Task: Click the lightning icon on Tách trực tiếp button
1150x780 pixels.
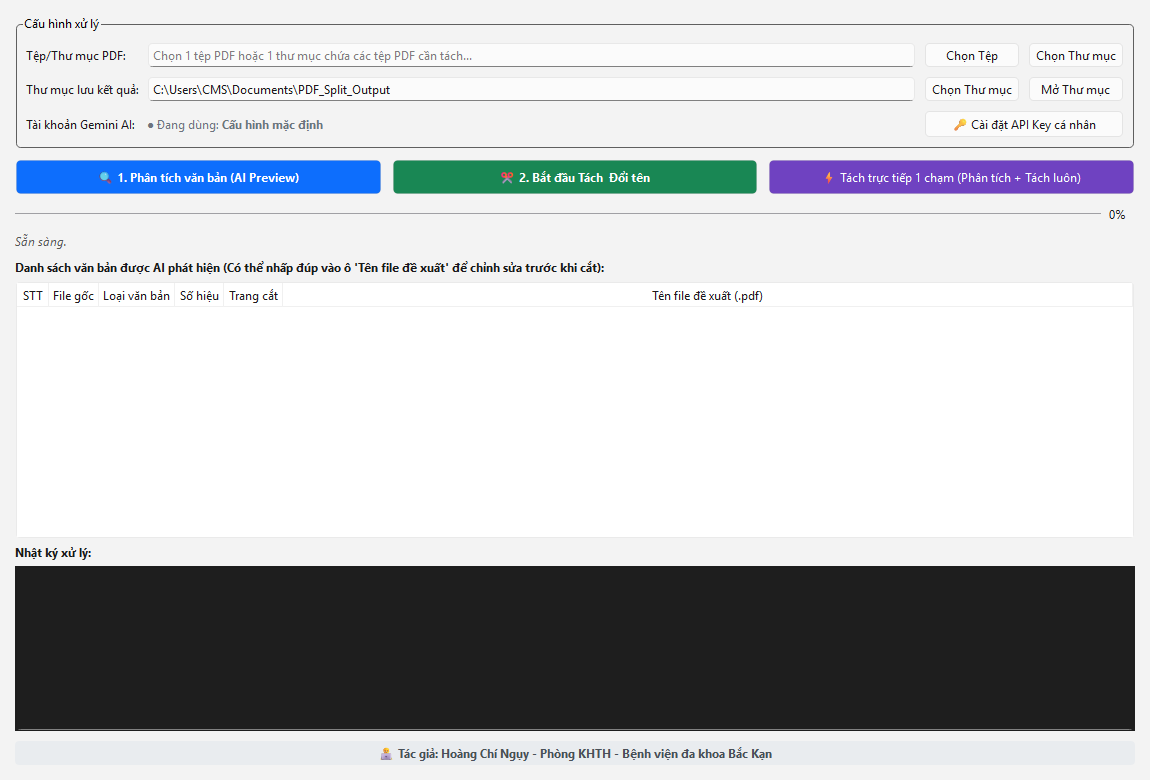Action: (829, 177)
